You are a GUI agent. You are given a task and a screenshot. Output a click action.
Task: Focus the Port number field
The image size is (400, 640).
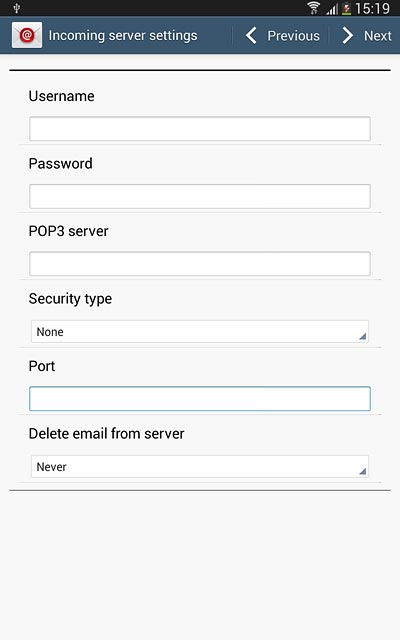click(x=200, y=399)
